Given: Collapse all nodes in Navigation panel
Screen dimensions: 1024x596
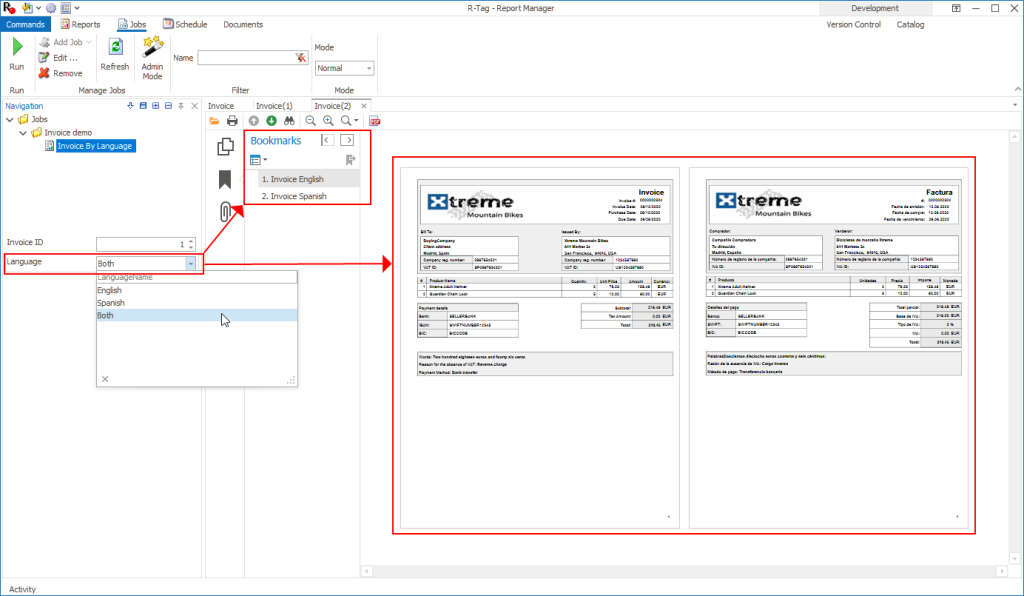Looking at the screenshot, I should [168, 106].
